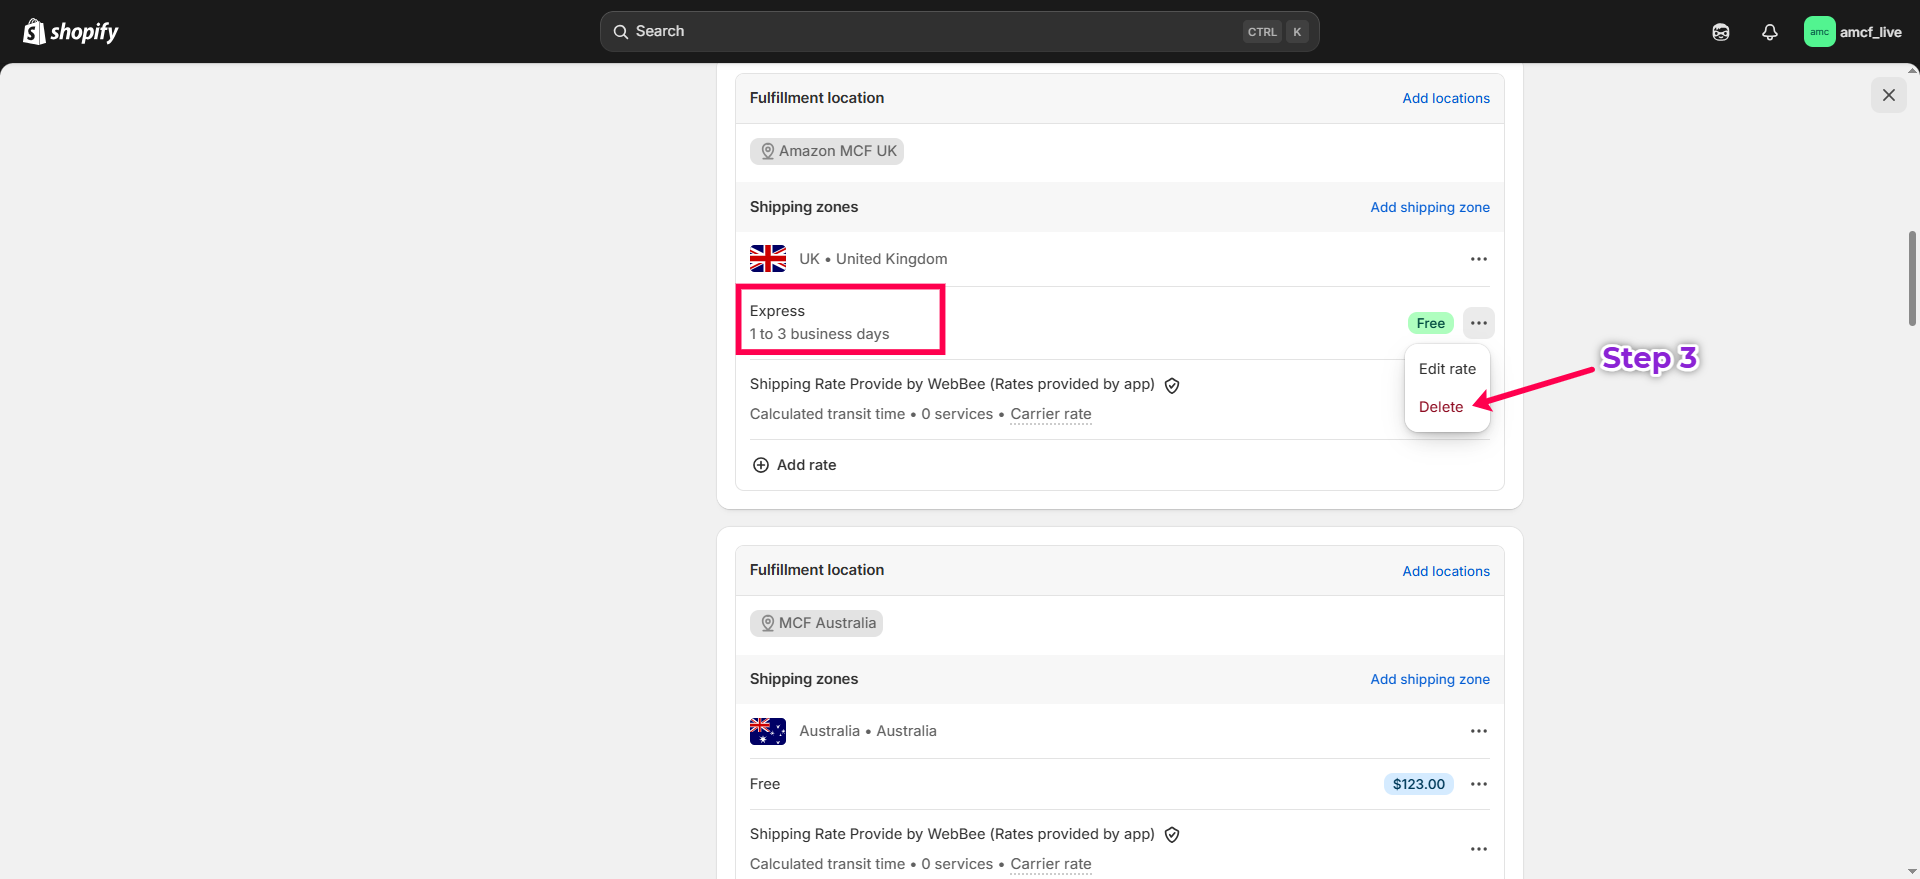
Task: Choose Edit rate from the popup menu
Action: pyautogui.click(x=1446, y=369)
